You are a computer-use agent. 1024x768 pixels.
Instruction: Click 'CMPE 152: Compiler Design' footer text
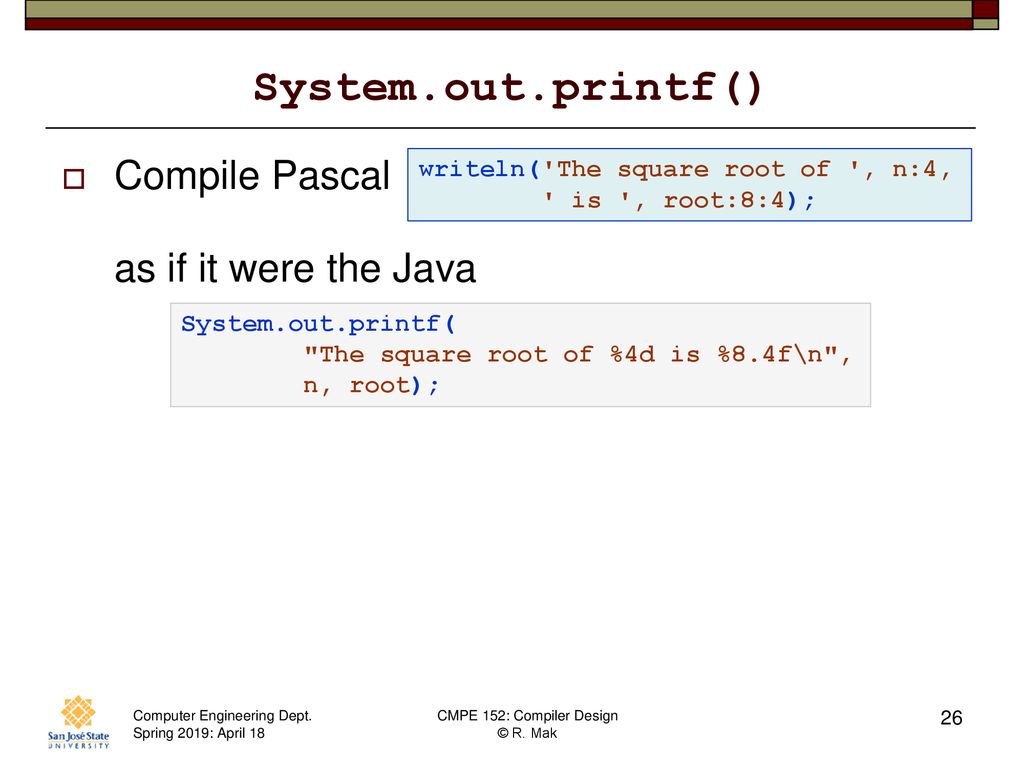[x=527, y=716]
